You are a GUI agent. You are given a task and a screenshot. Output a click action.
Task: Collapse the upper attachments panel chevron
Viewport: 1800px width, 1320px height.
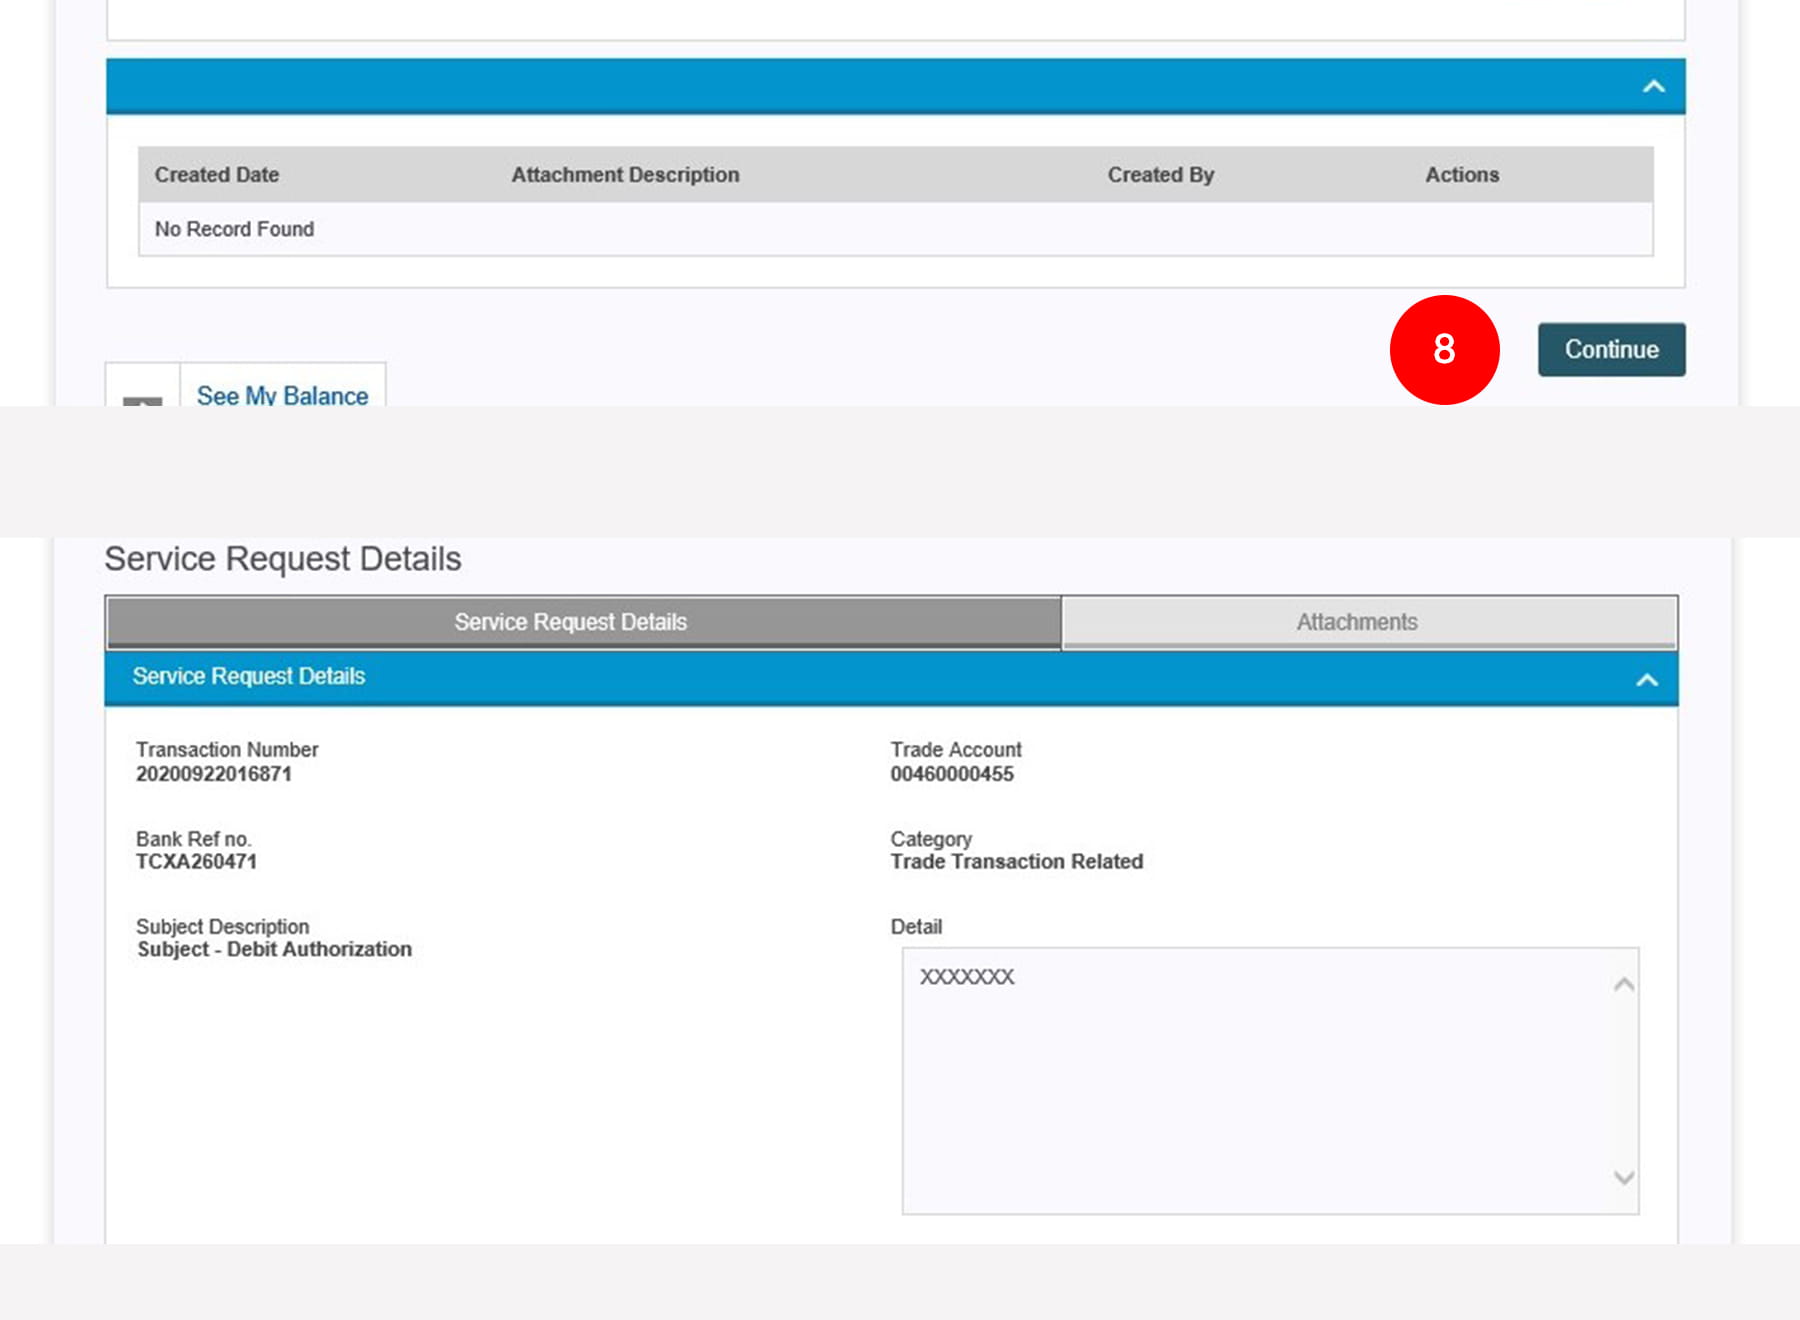click(1653, 87)
